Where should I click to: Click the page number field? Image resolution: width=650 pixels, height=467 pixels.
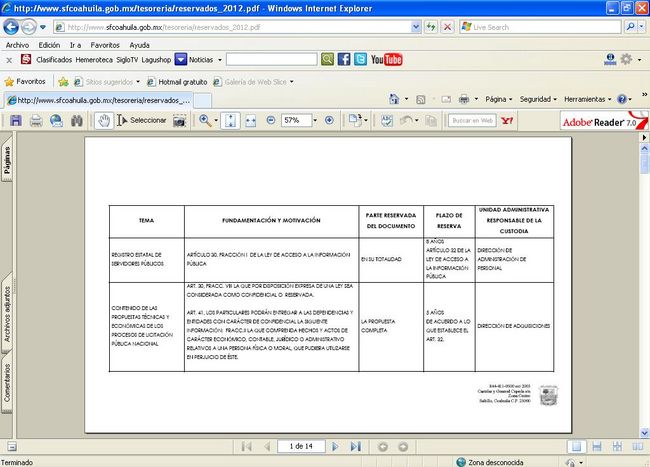[300, 446]
